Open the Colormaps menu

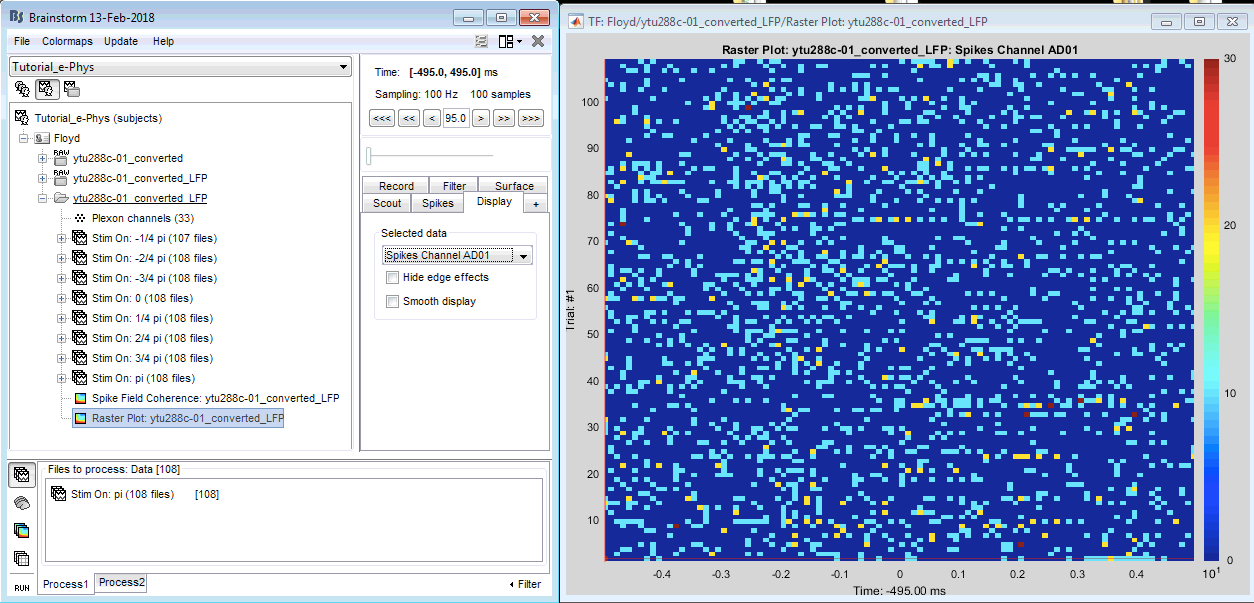(67, 41)
